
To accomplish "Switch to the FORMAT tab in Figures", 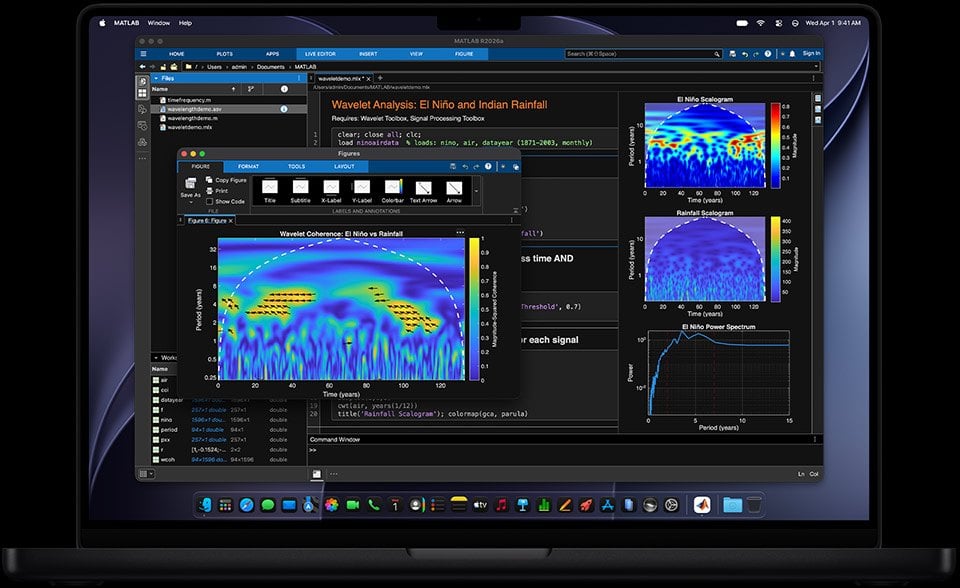I will 249,167.
